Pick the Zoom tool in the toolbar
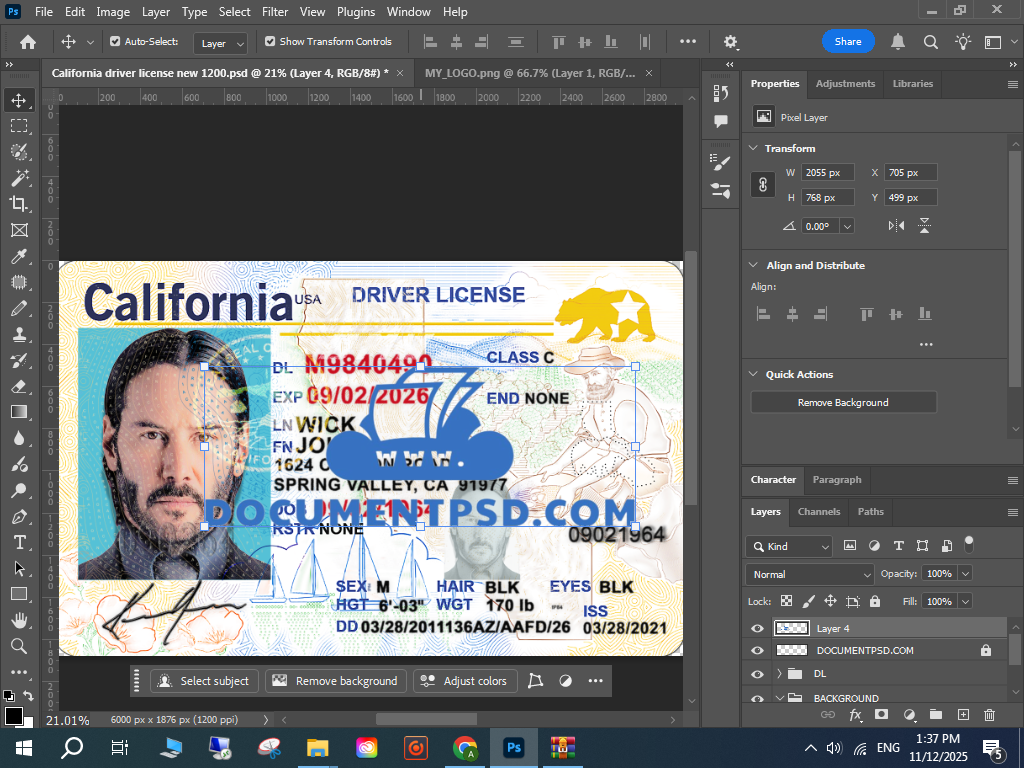The image size is (1024, 768). click(19, 646)
